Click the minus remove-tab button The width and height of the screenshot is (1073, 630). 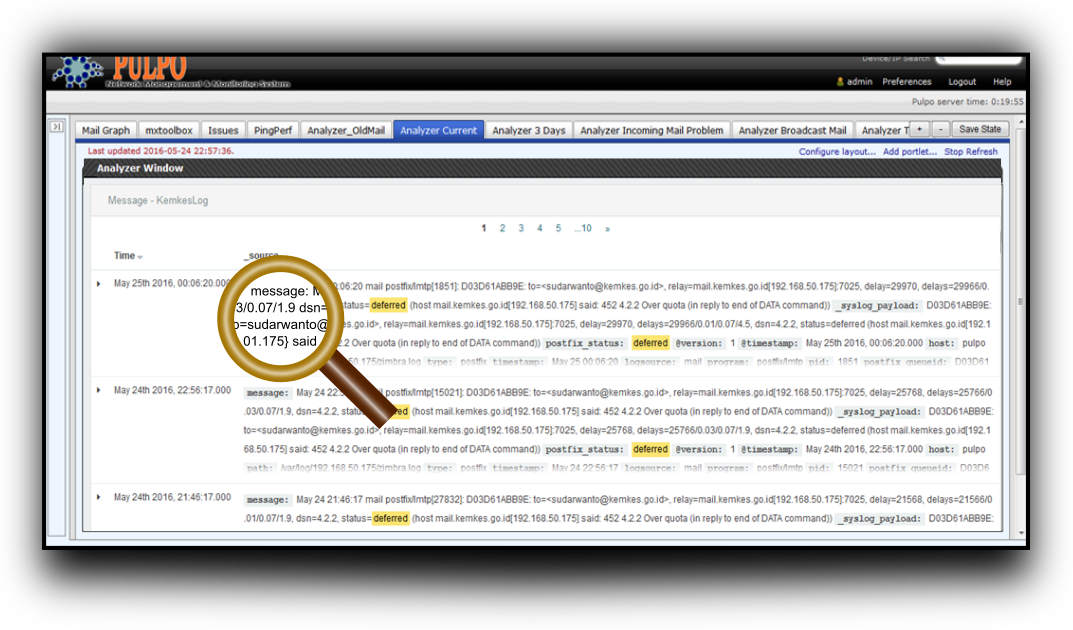pyautogui.click(x=941, y=130)
